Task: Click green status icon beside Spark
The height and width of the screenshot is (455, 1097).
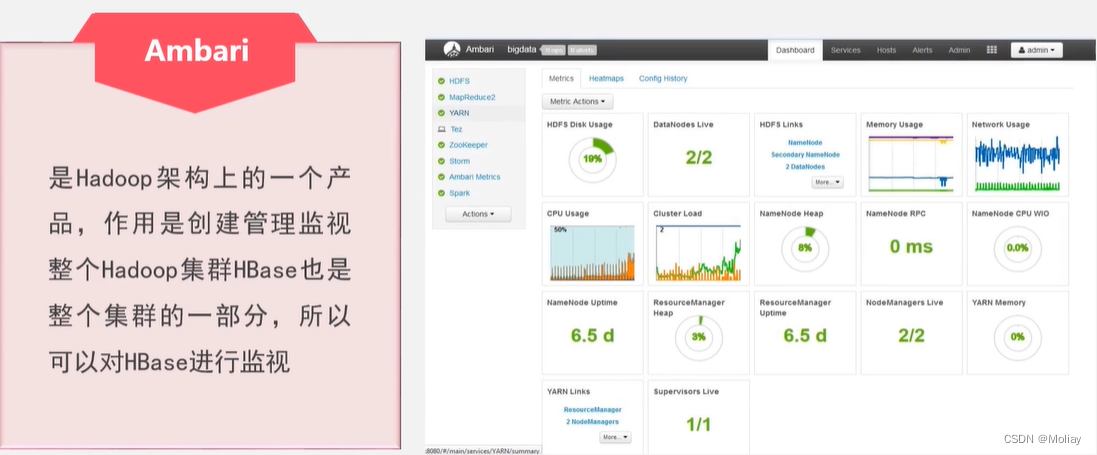Action: [441, 193]
